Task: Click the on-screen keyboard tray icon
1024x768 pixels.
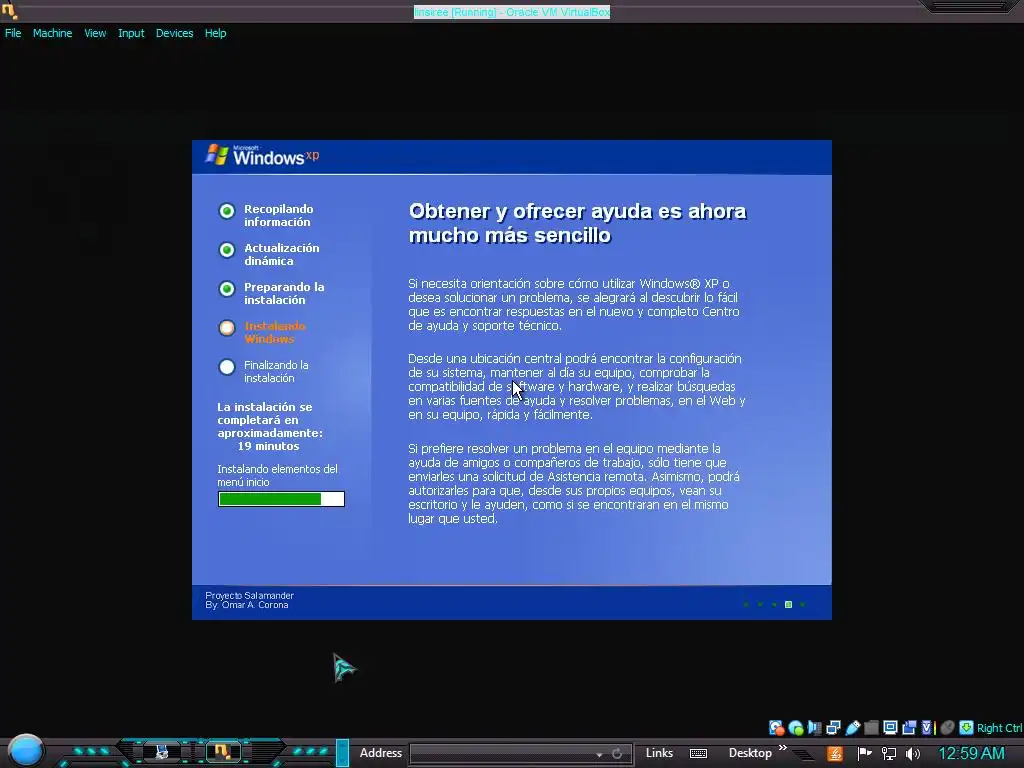Action: click(x=698, y=754)
